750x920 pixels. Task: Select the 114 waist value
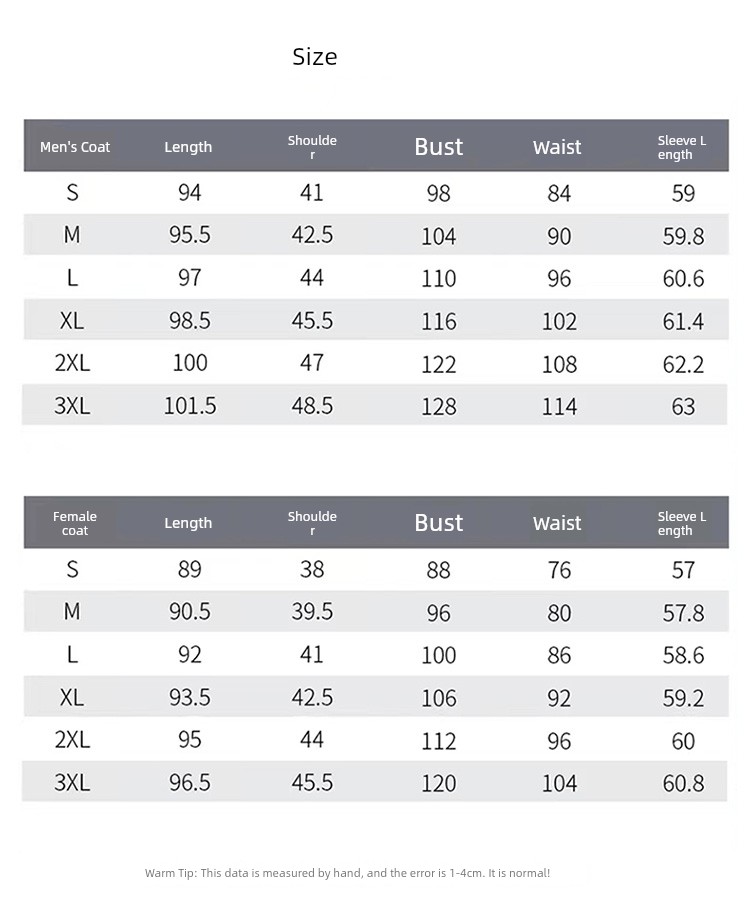(559, 407)
